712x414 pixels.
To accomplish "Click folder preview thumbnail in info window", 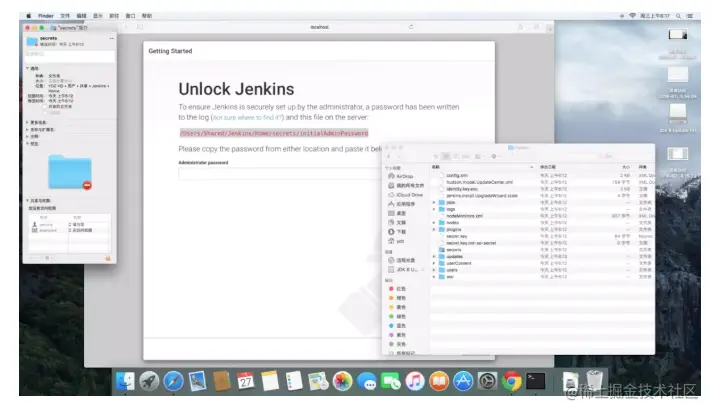I will tap(70, 172).
